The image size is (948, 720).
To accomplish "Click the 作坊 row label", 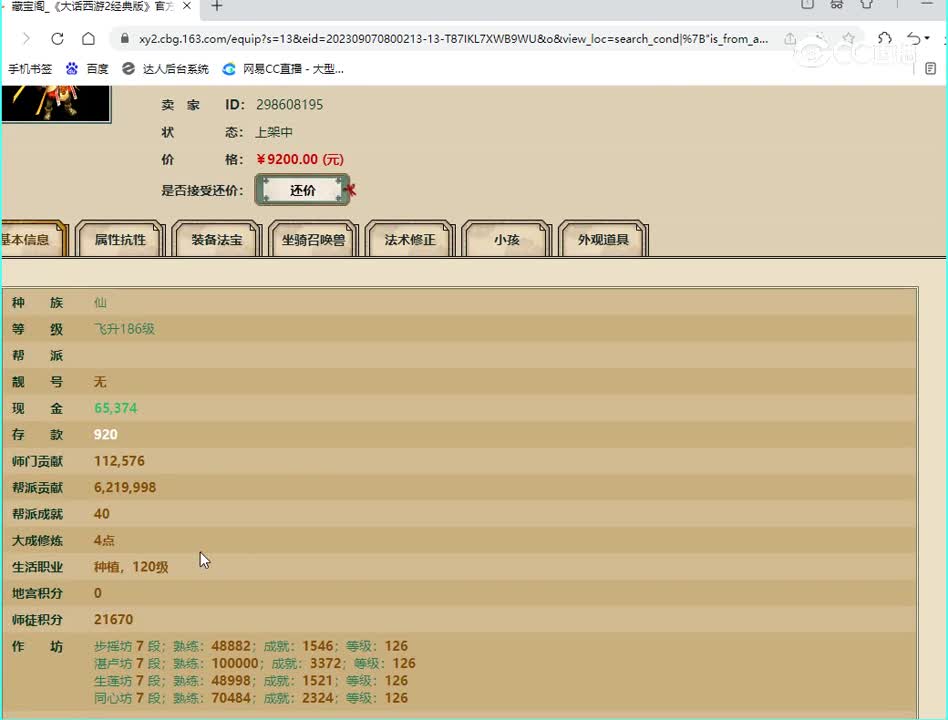I will 37,646.
